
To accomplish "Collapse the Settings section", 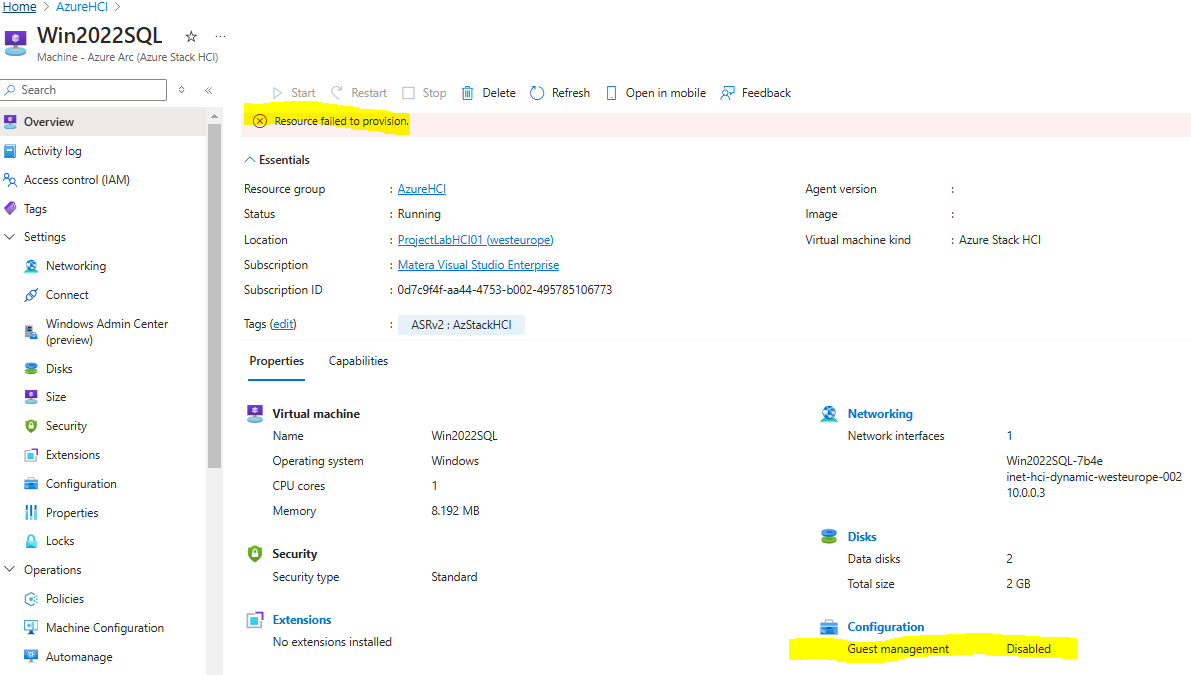I will [10, 237].
